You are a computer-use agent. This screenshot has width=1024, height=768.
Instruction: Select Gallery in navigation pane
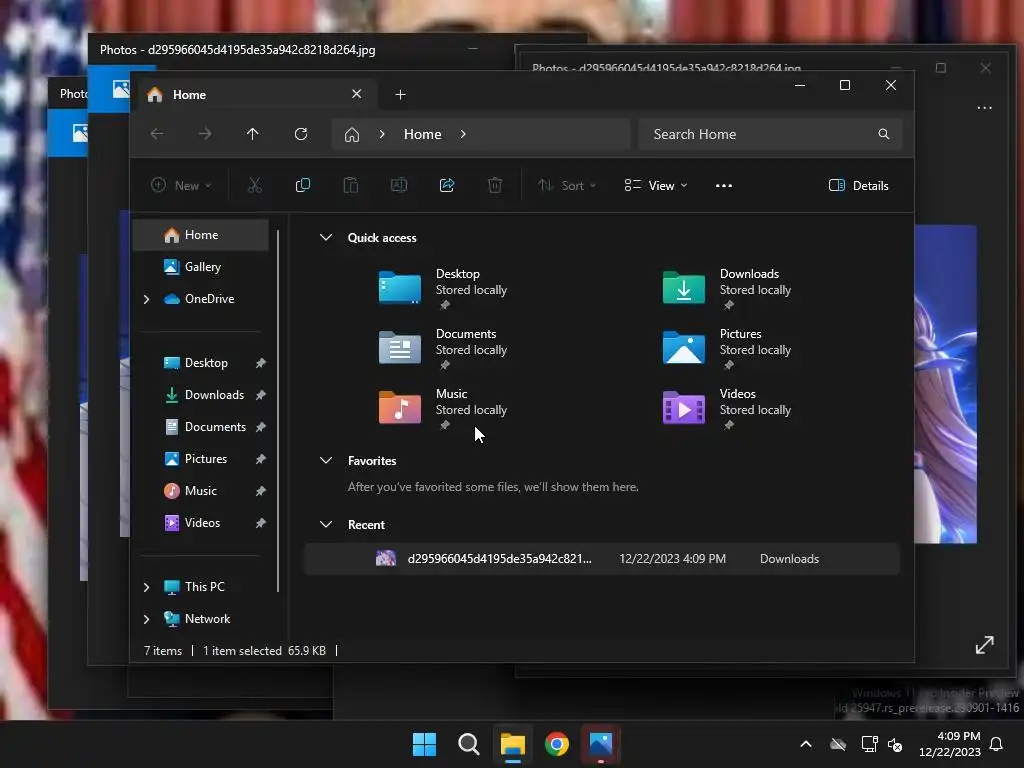coord(200,267)
